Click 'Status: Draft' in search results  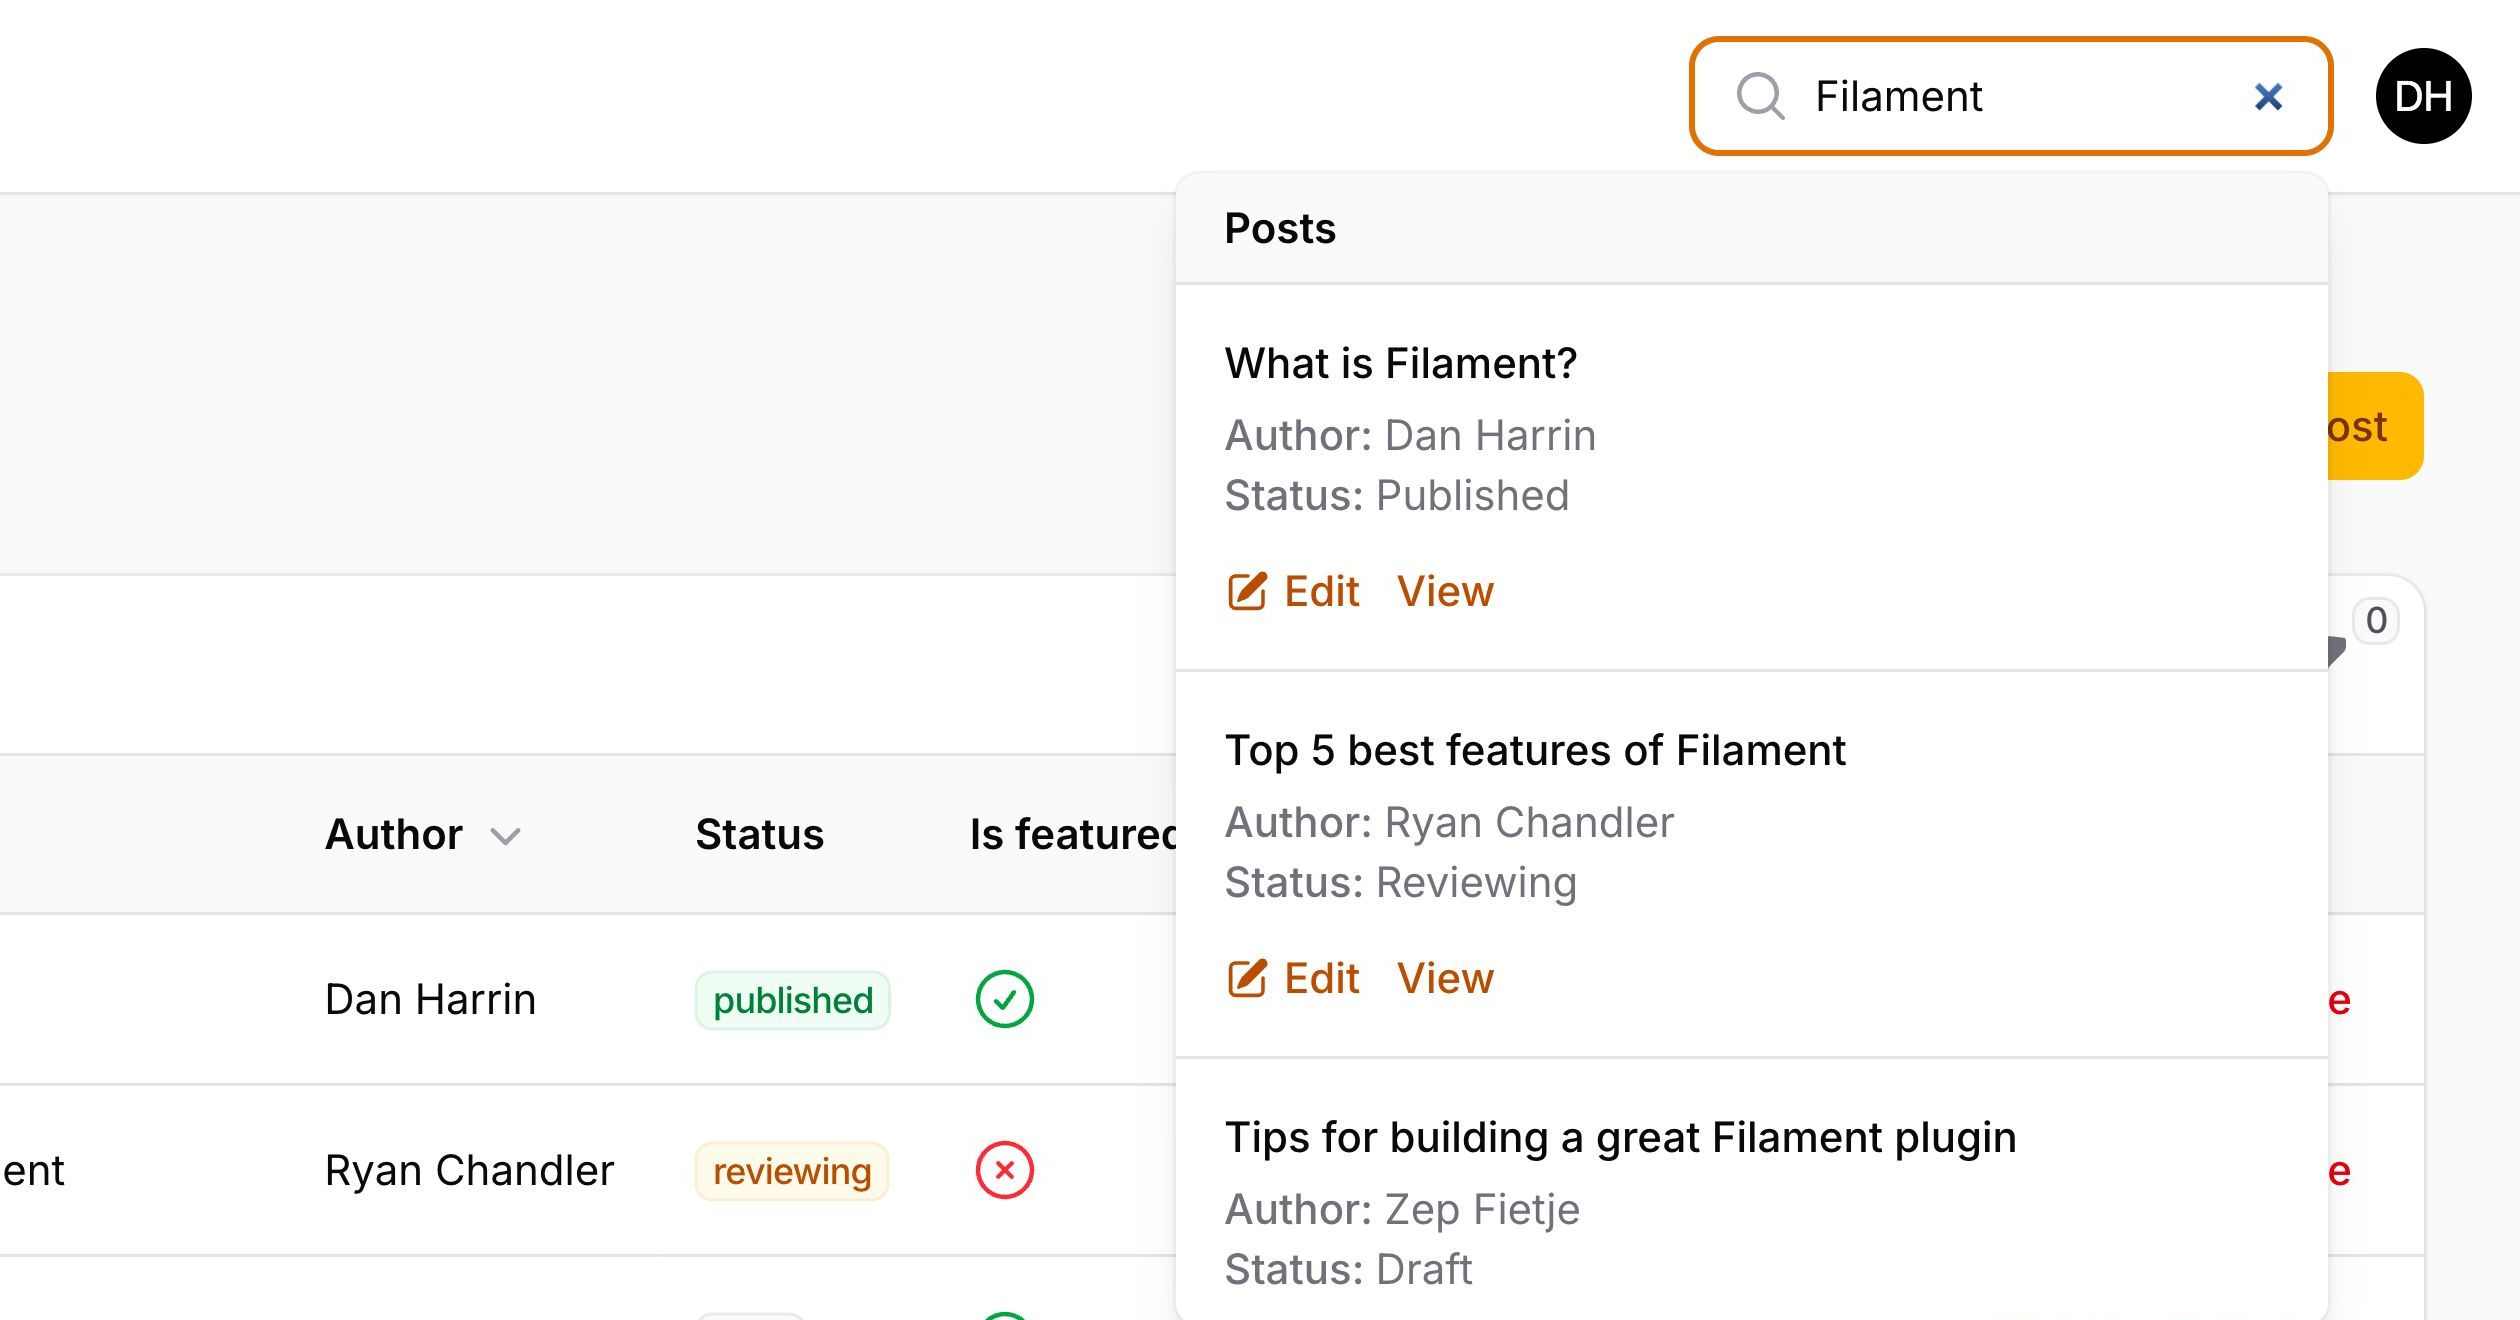pos(1348,1269)
